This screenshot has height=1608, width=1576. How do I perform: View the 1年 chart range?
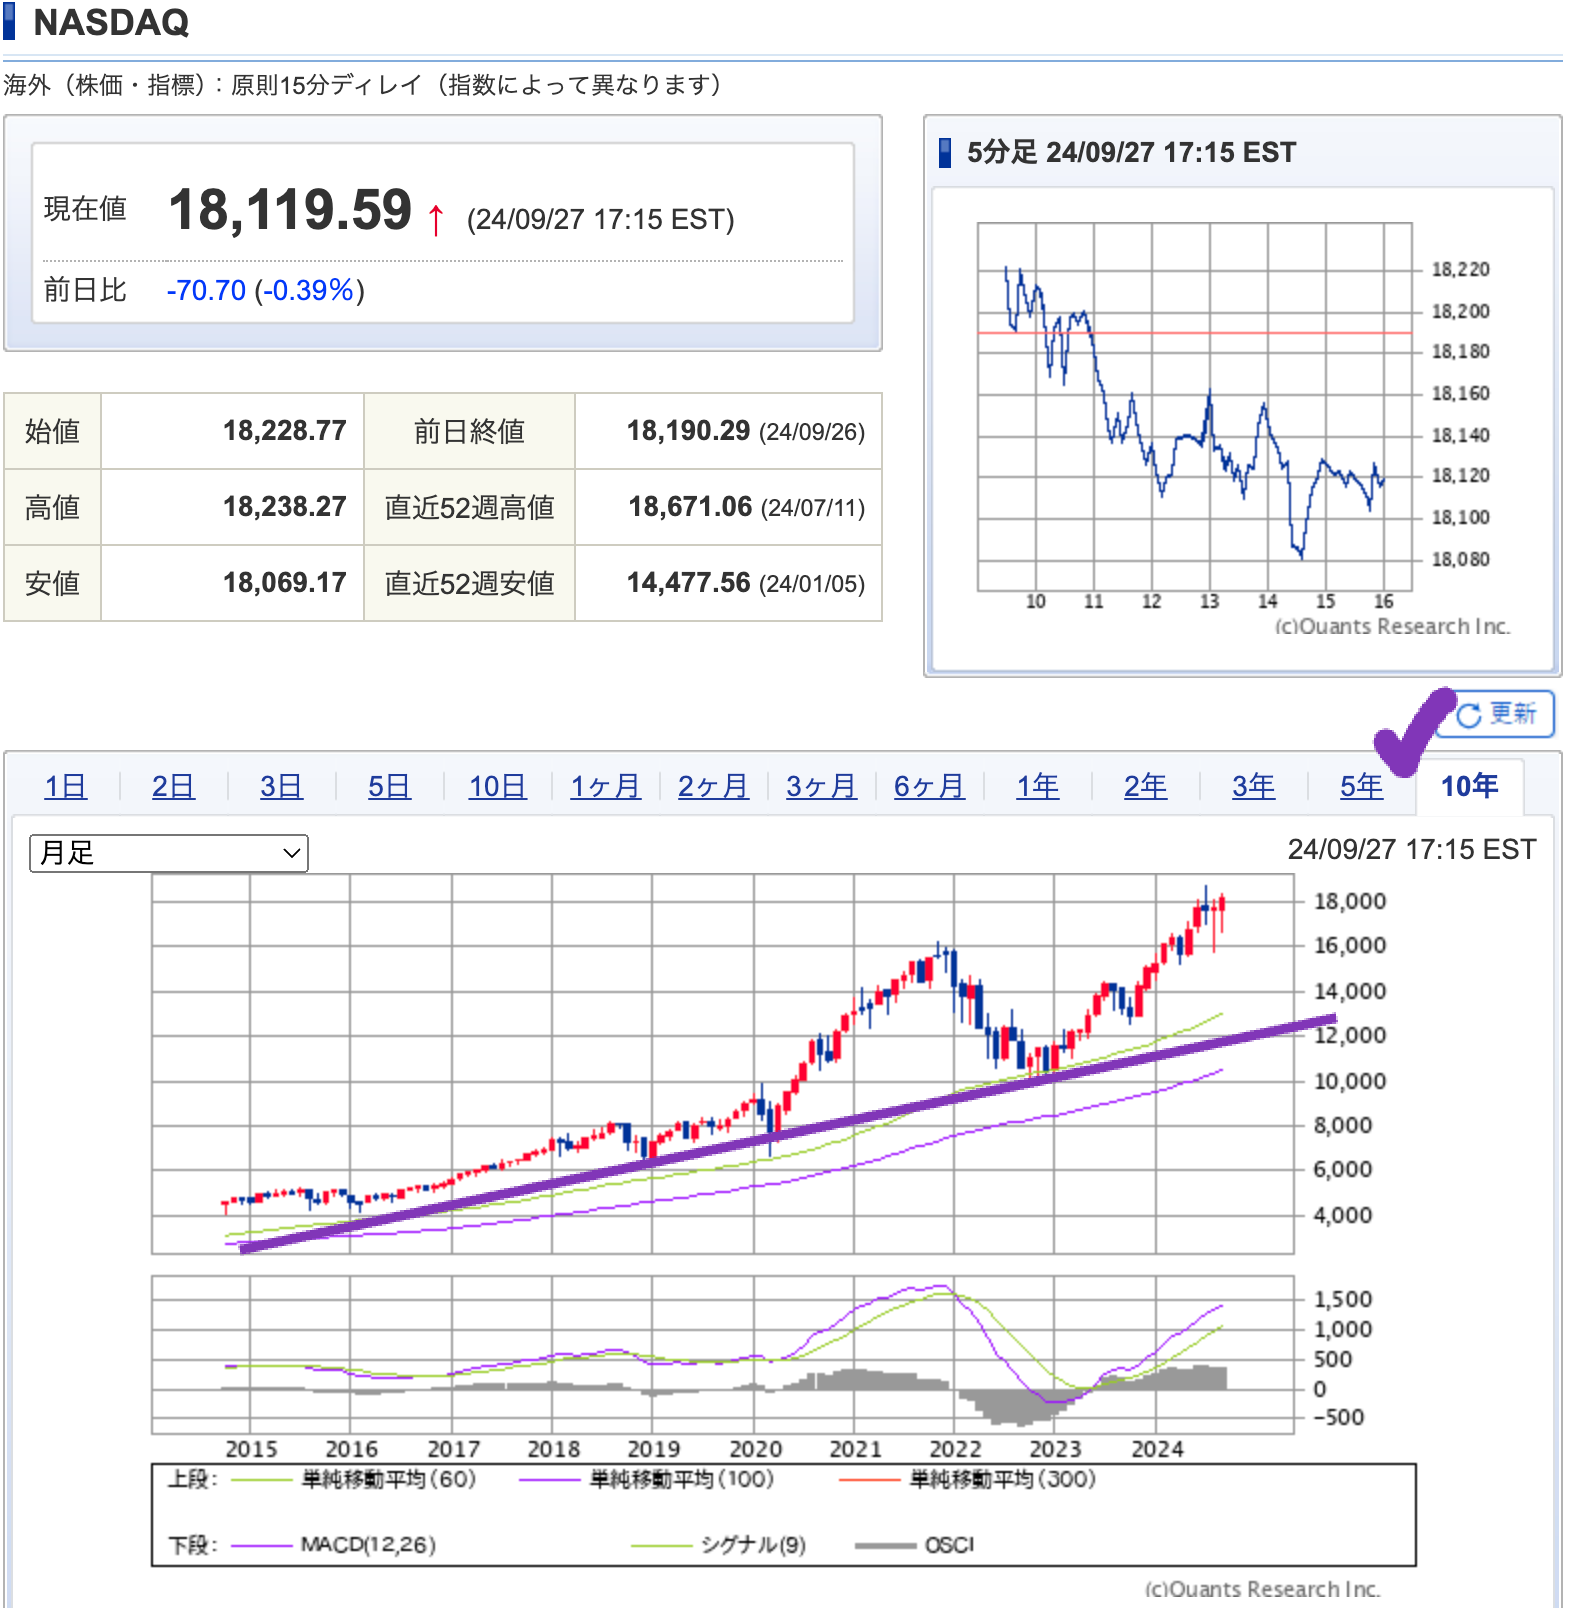coord(1038,786)
